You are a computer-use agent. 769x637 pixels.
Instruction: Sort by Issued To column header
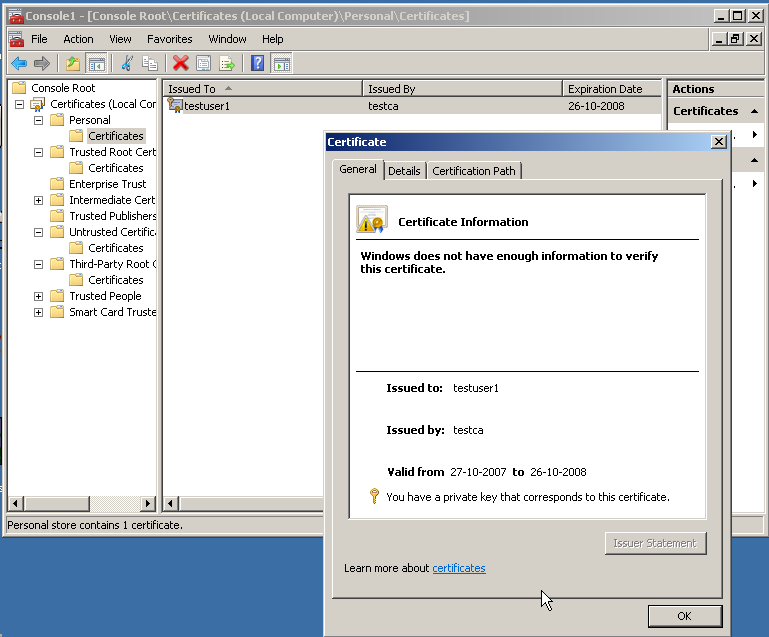coord(262,89)
